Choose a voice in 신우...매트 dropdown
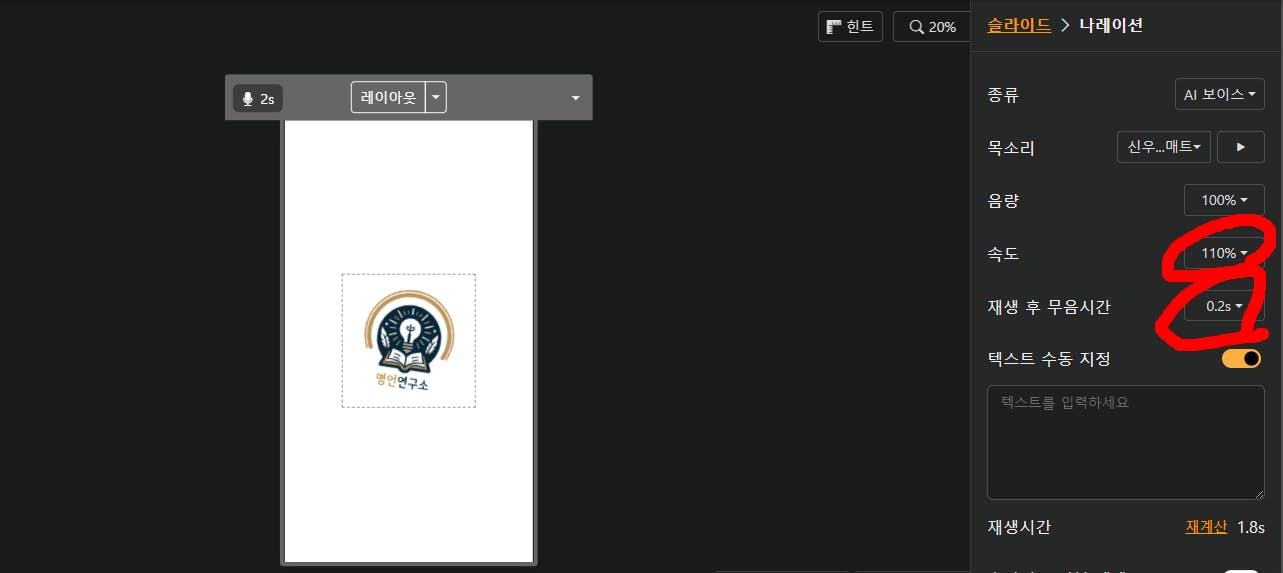 click(1164, 147)
